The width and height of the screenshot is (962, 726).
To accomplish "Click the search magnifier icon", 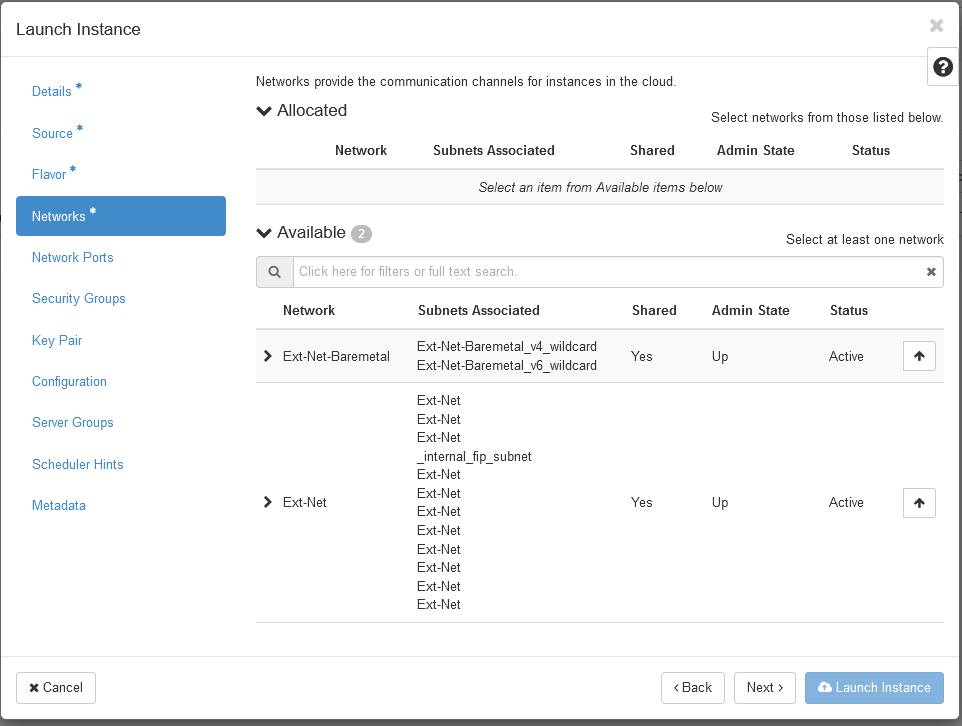I will click(274, 272).
